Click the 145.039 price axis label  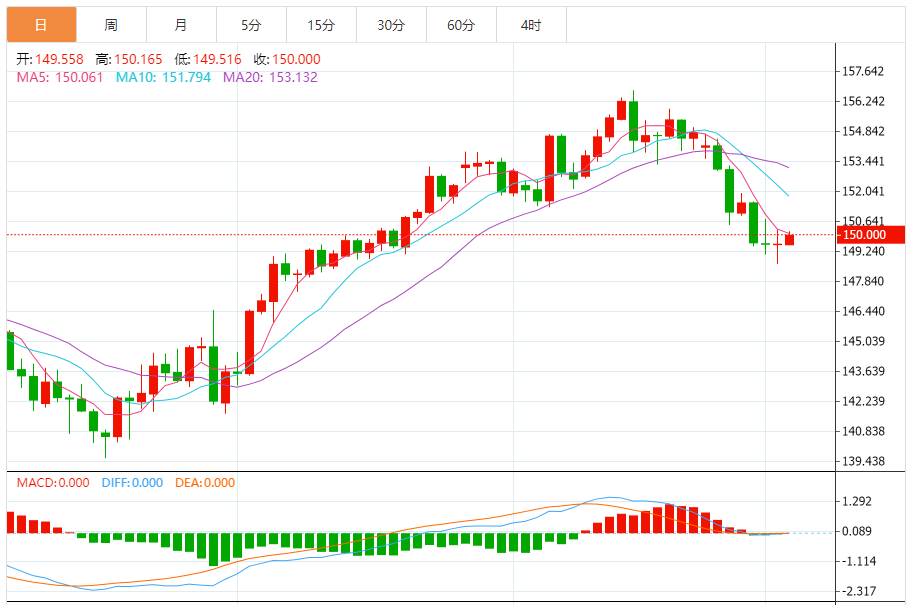coord(863,341)
